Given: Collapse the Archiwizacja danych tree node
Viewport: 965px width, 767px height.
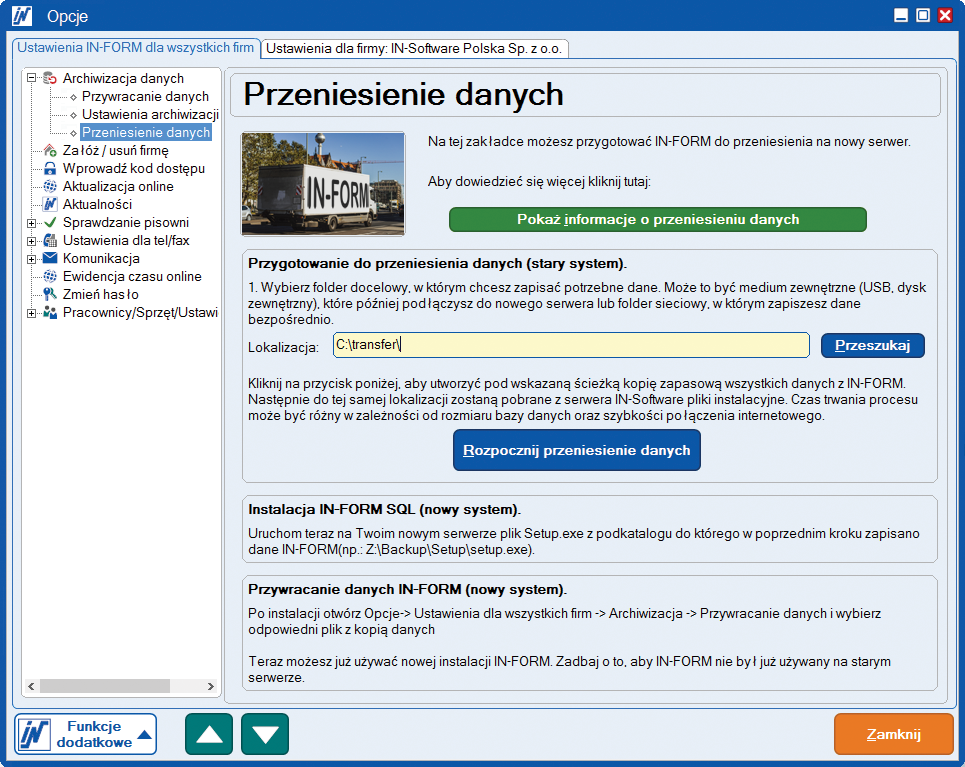Looking at the screenshot, I should tap(32, 78).
